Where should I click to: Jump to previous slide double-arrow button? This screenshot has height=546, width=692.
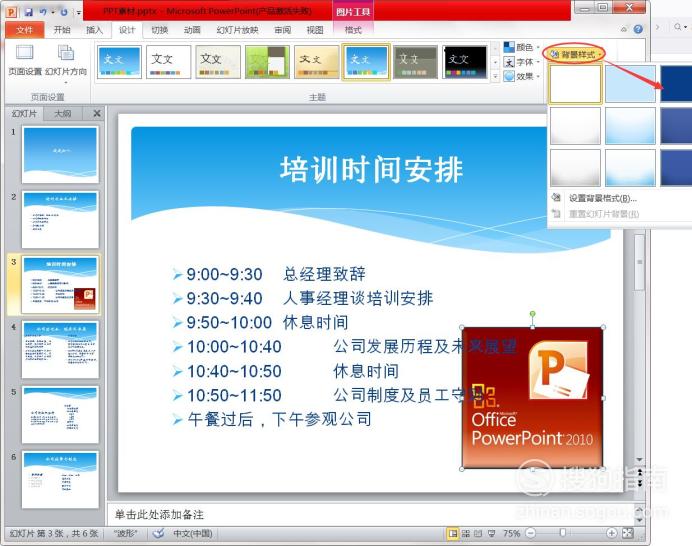coord(639,473)
